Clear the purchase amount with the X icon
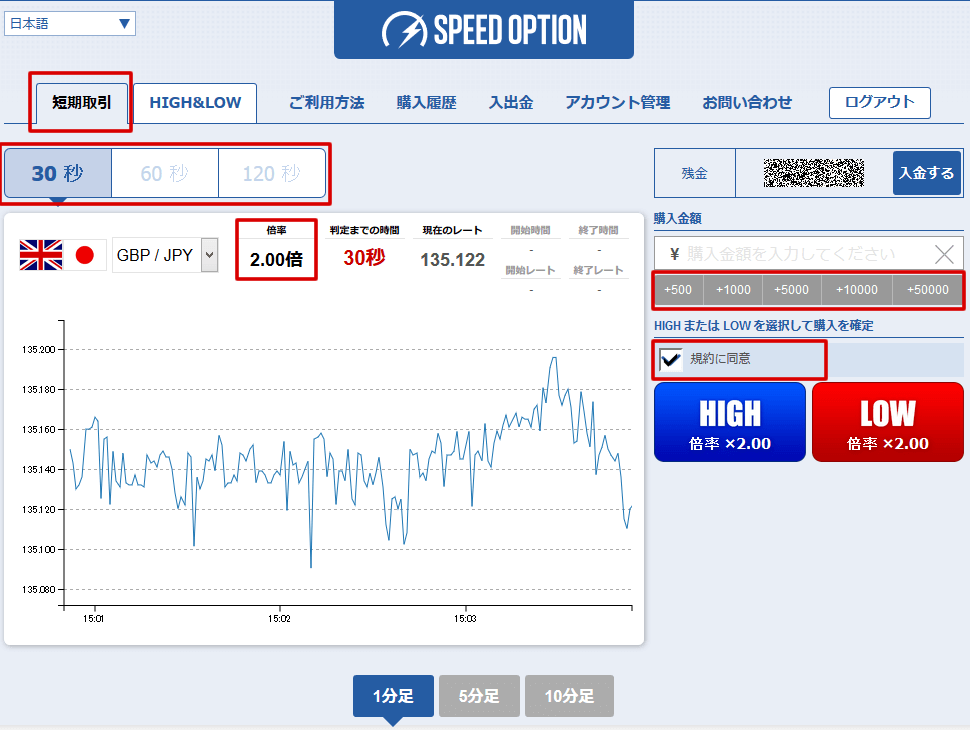The image size is (970, 730). (x=944, y=254)
